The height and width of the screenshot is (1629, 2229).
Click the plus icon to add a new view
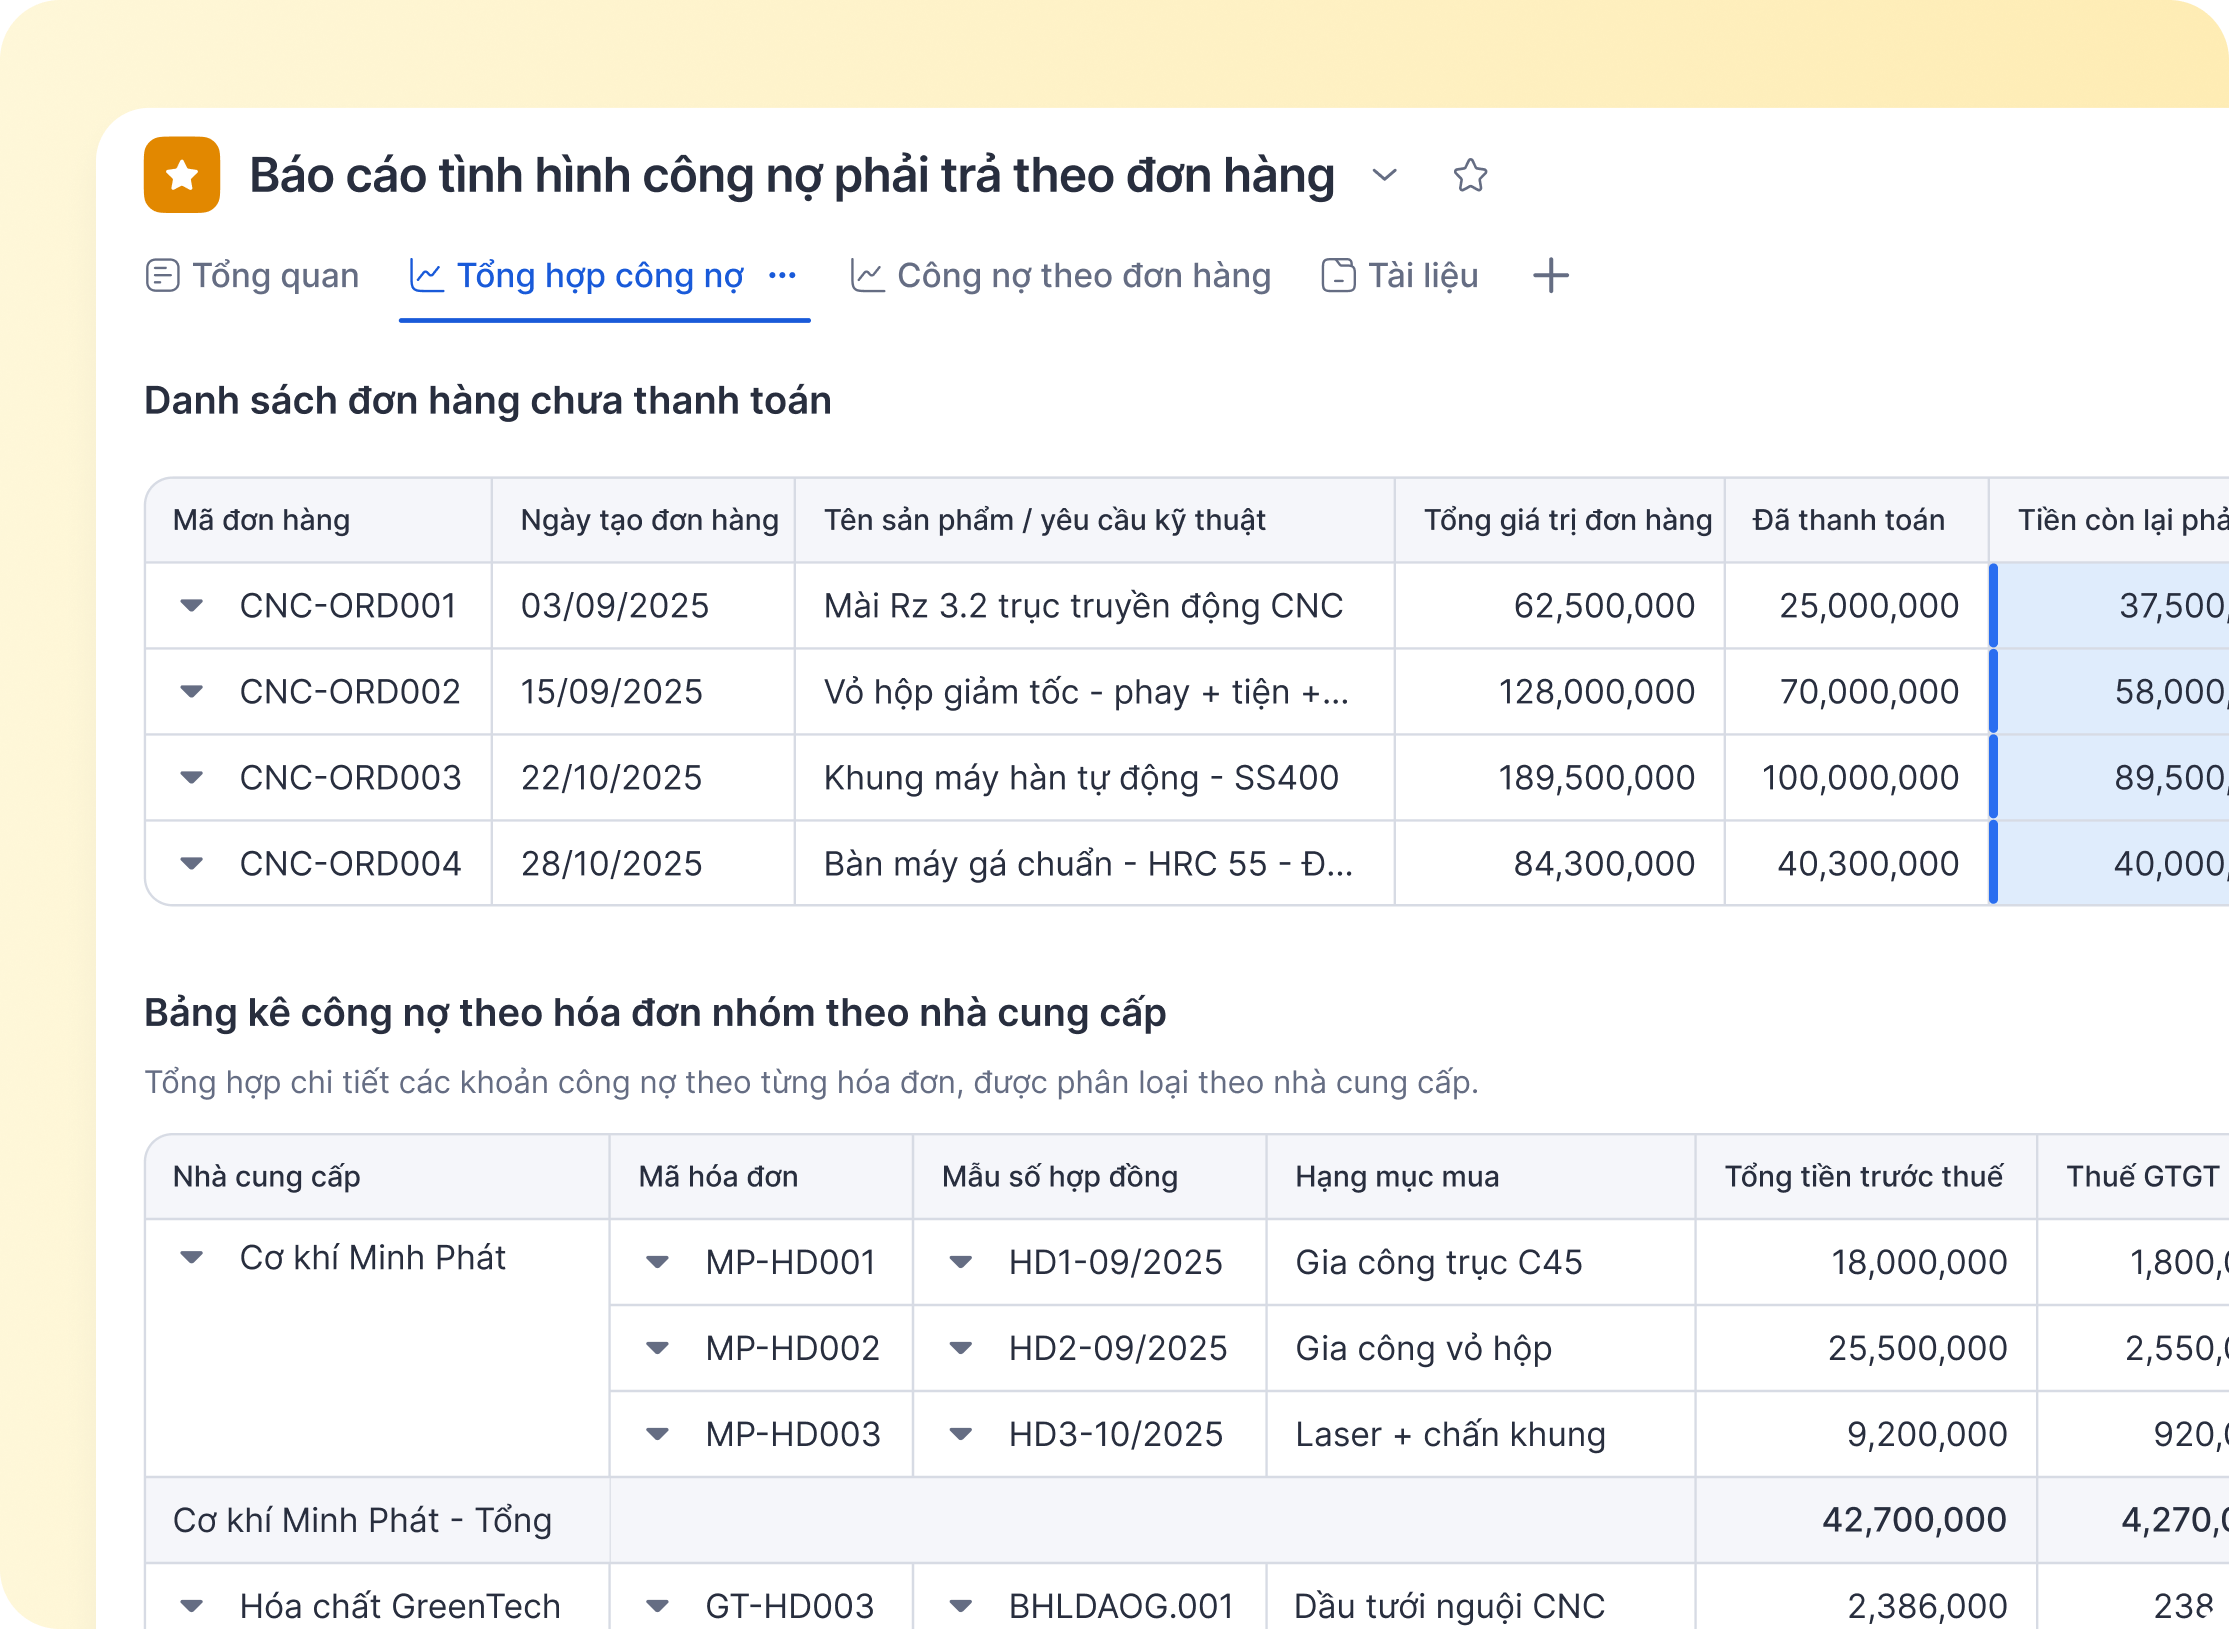[1551, 276]
